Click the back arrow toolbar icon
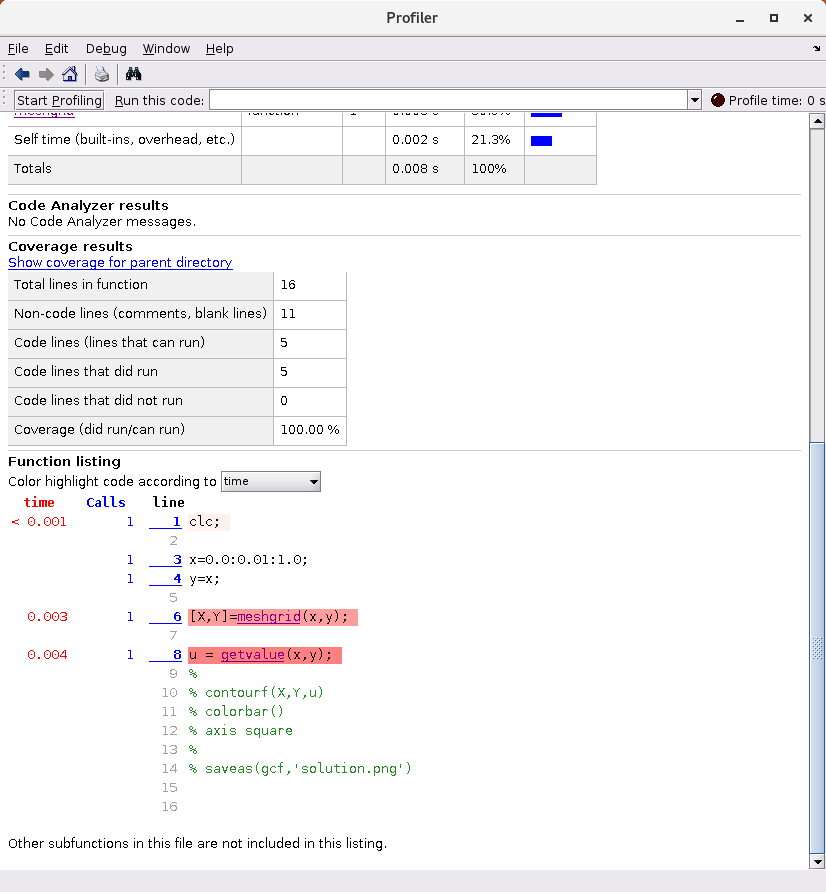 (22, 74)
